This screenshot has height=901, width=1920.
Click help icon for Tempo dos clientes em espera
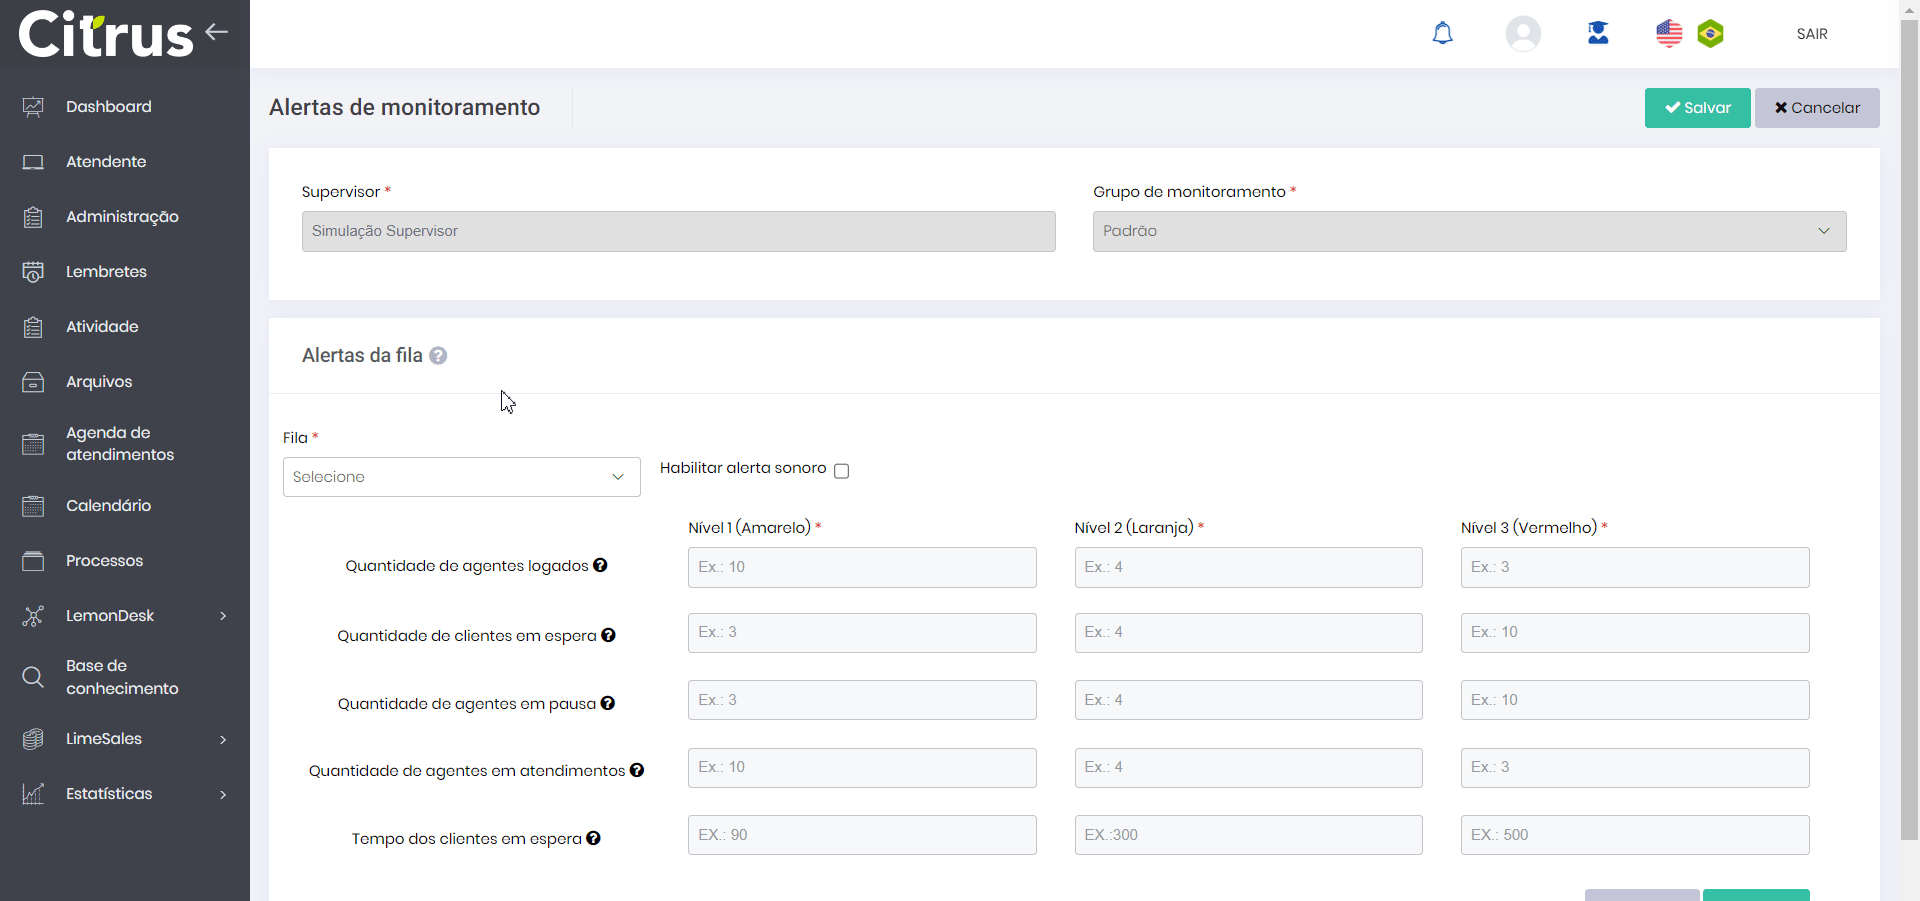pos(593,838)
